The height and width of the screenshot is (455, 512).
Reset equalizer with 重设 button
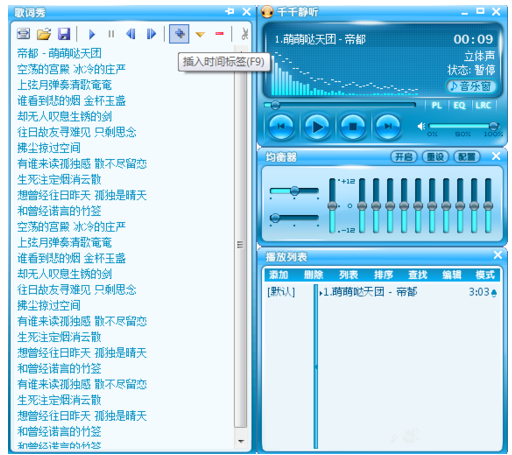[435, 157]
